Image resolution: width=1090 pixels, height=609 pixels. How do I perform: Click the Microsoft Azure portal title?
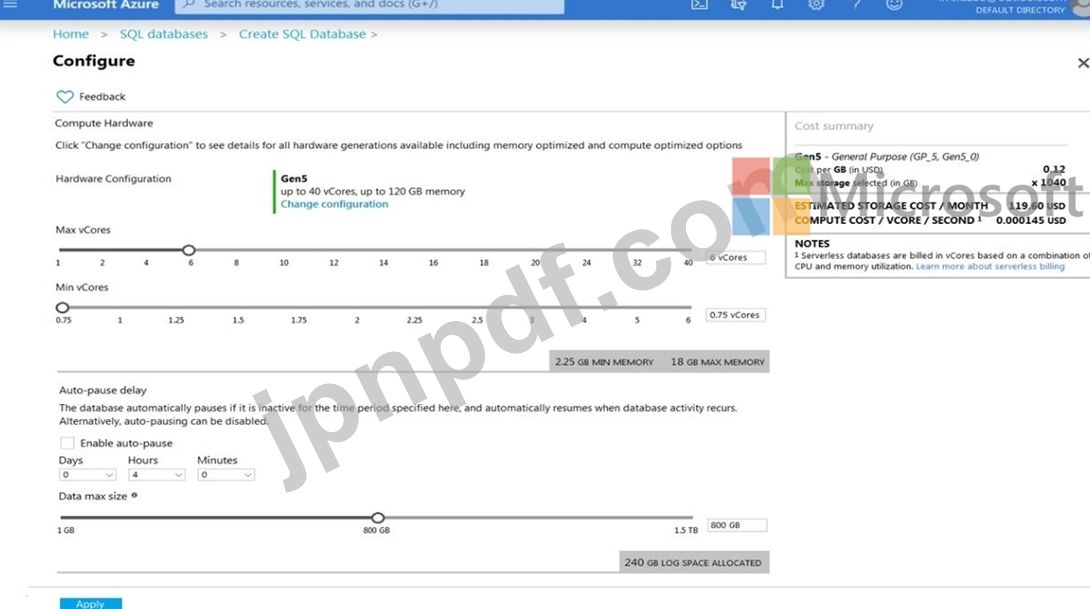tap(106, 5)
